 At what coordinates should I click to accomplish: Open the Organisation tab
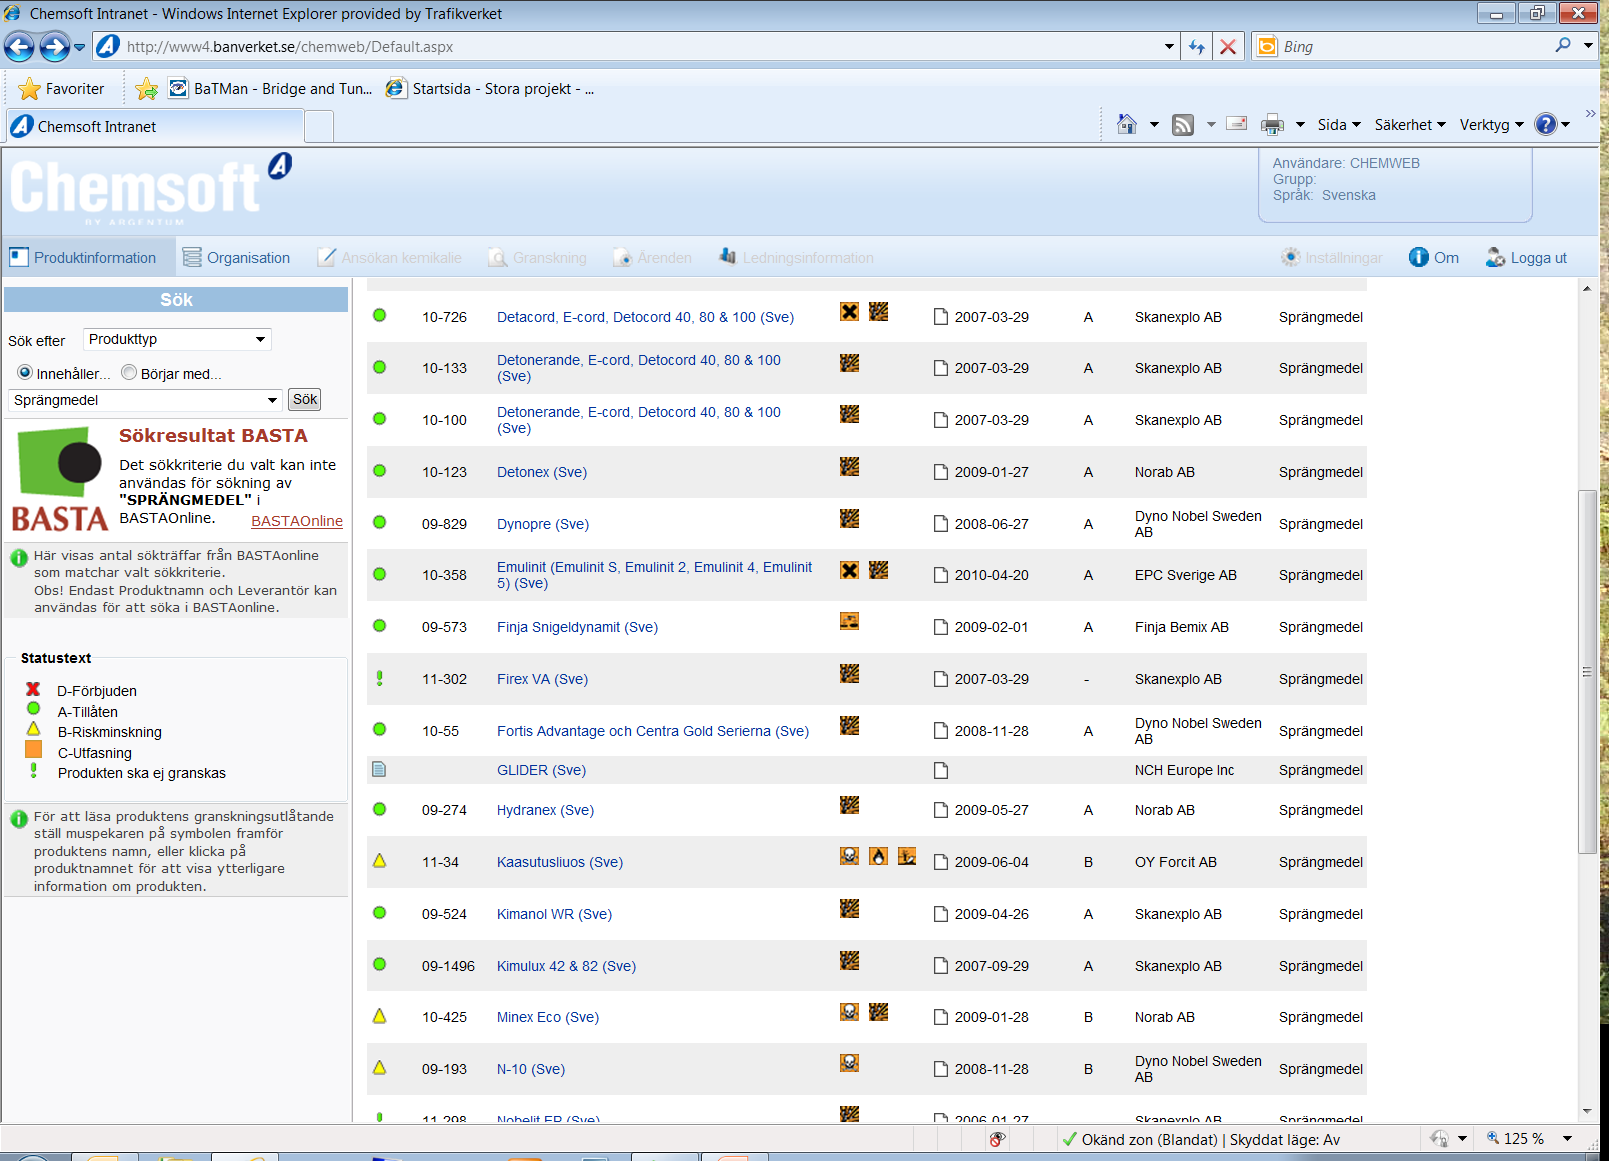[237, 257]
